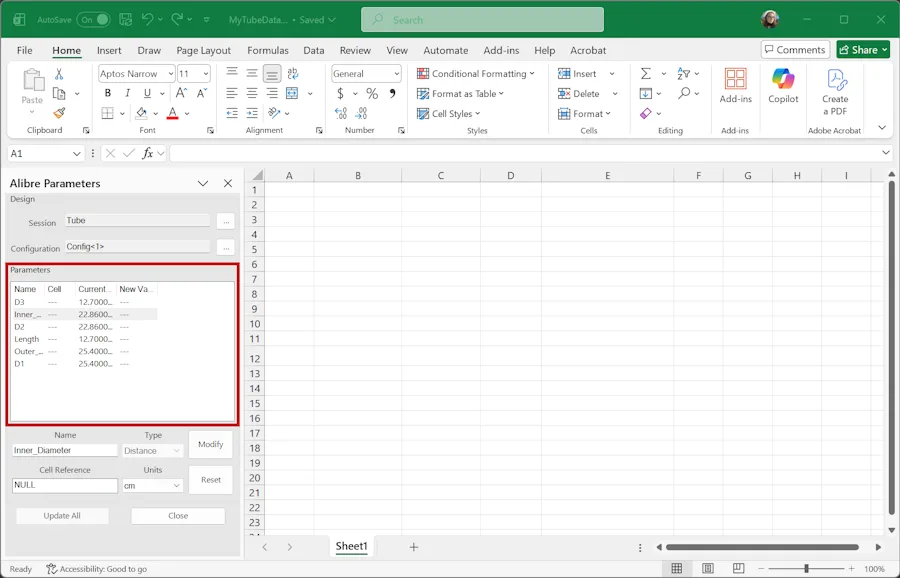Click the Percent Style icon
The image size is (900, 578).
(372, 94)
